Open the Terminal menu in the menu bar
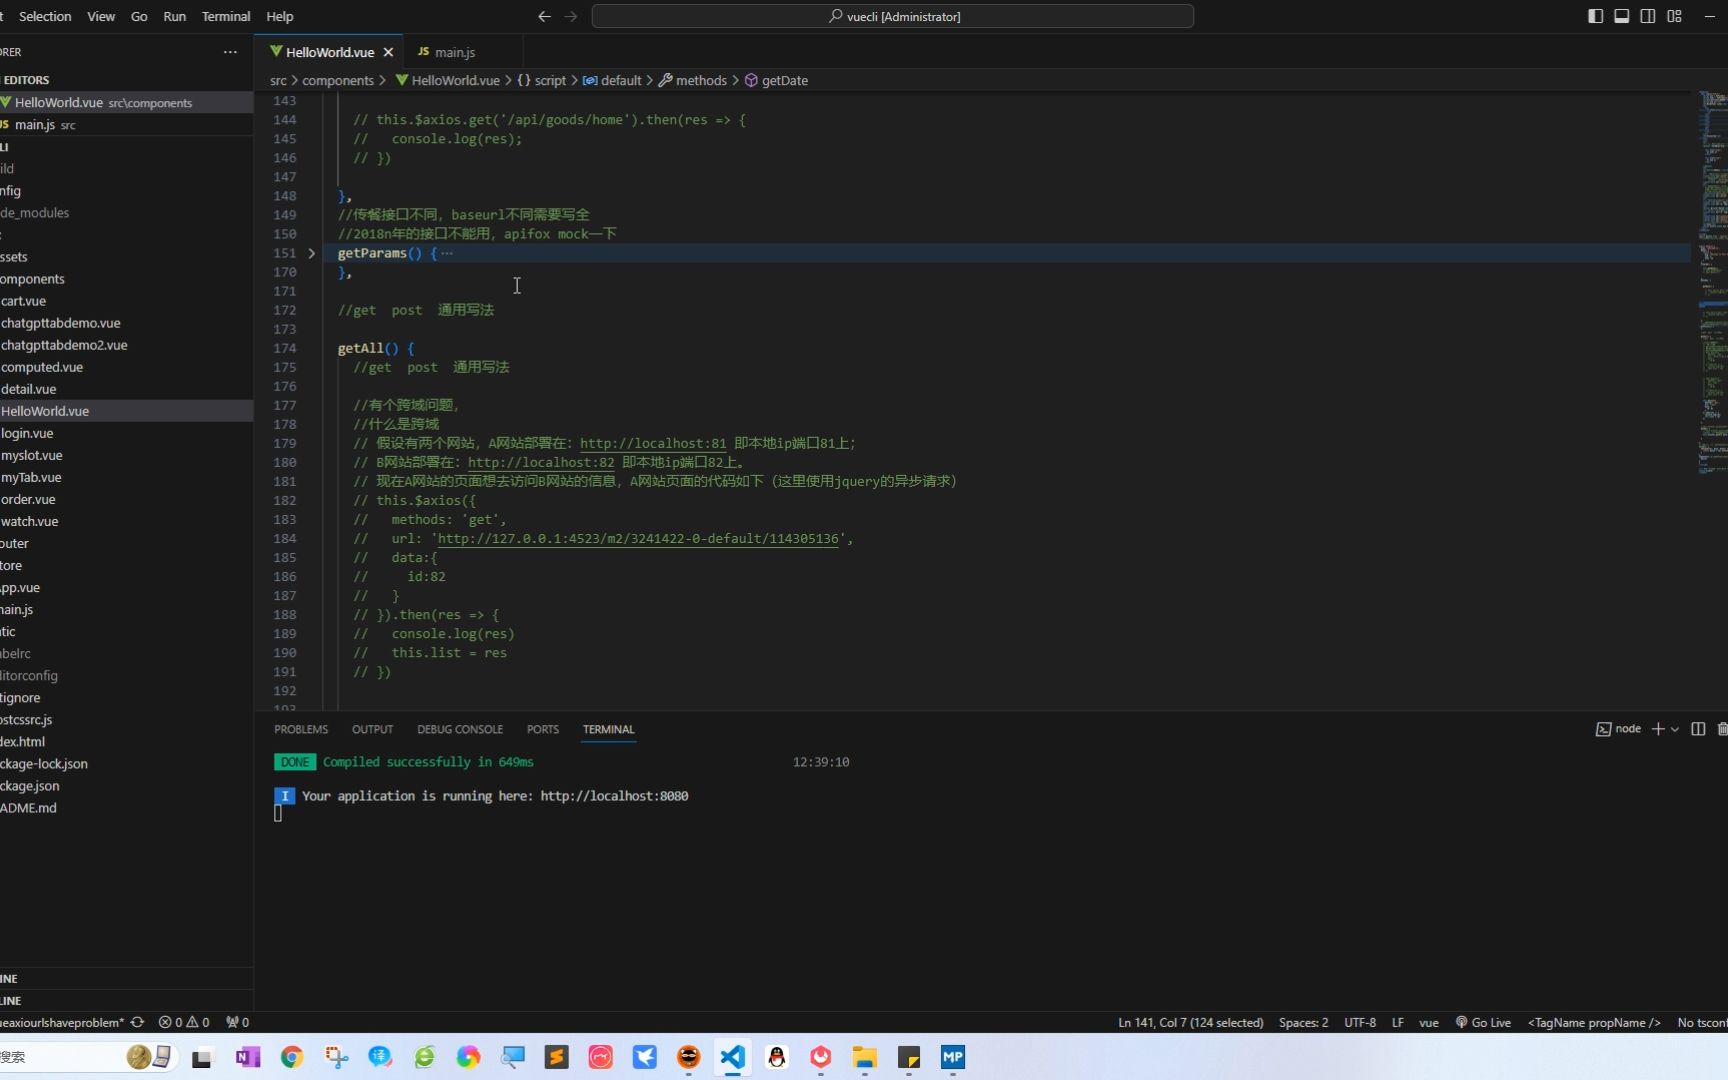This screenshot has width=1728, height=1080. (x=226, y=16)
